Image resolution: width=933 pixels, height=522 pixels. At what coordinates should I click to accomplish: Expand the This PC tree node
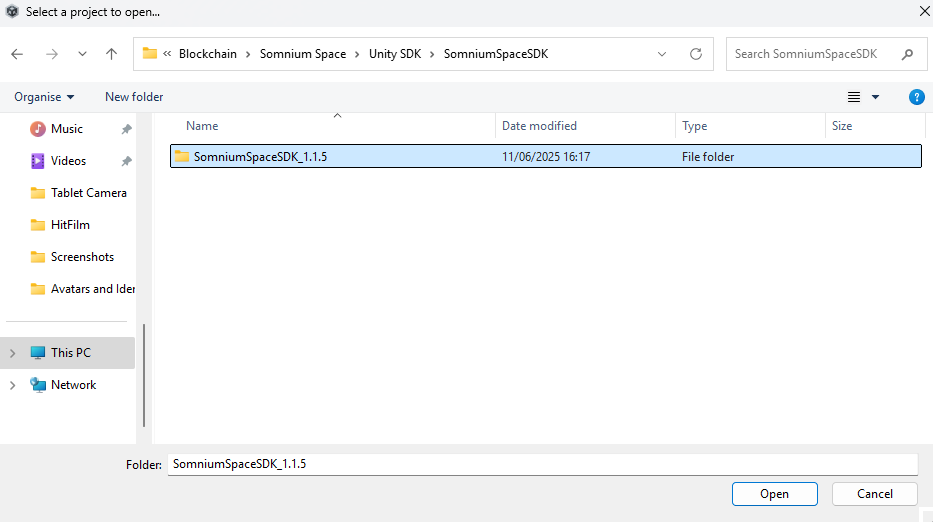(13, 353)
